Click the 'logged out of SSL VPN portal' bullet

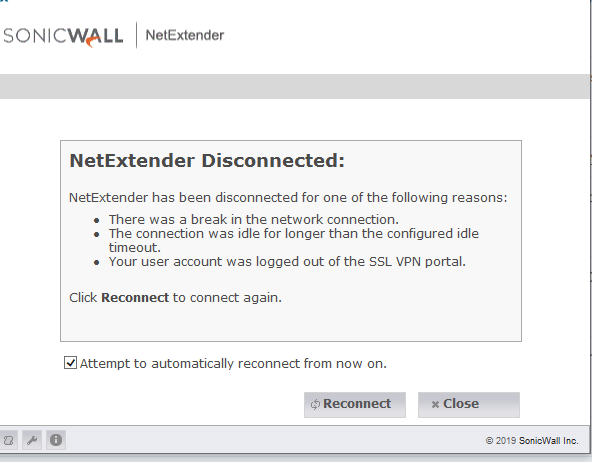coord(287,262)
